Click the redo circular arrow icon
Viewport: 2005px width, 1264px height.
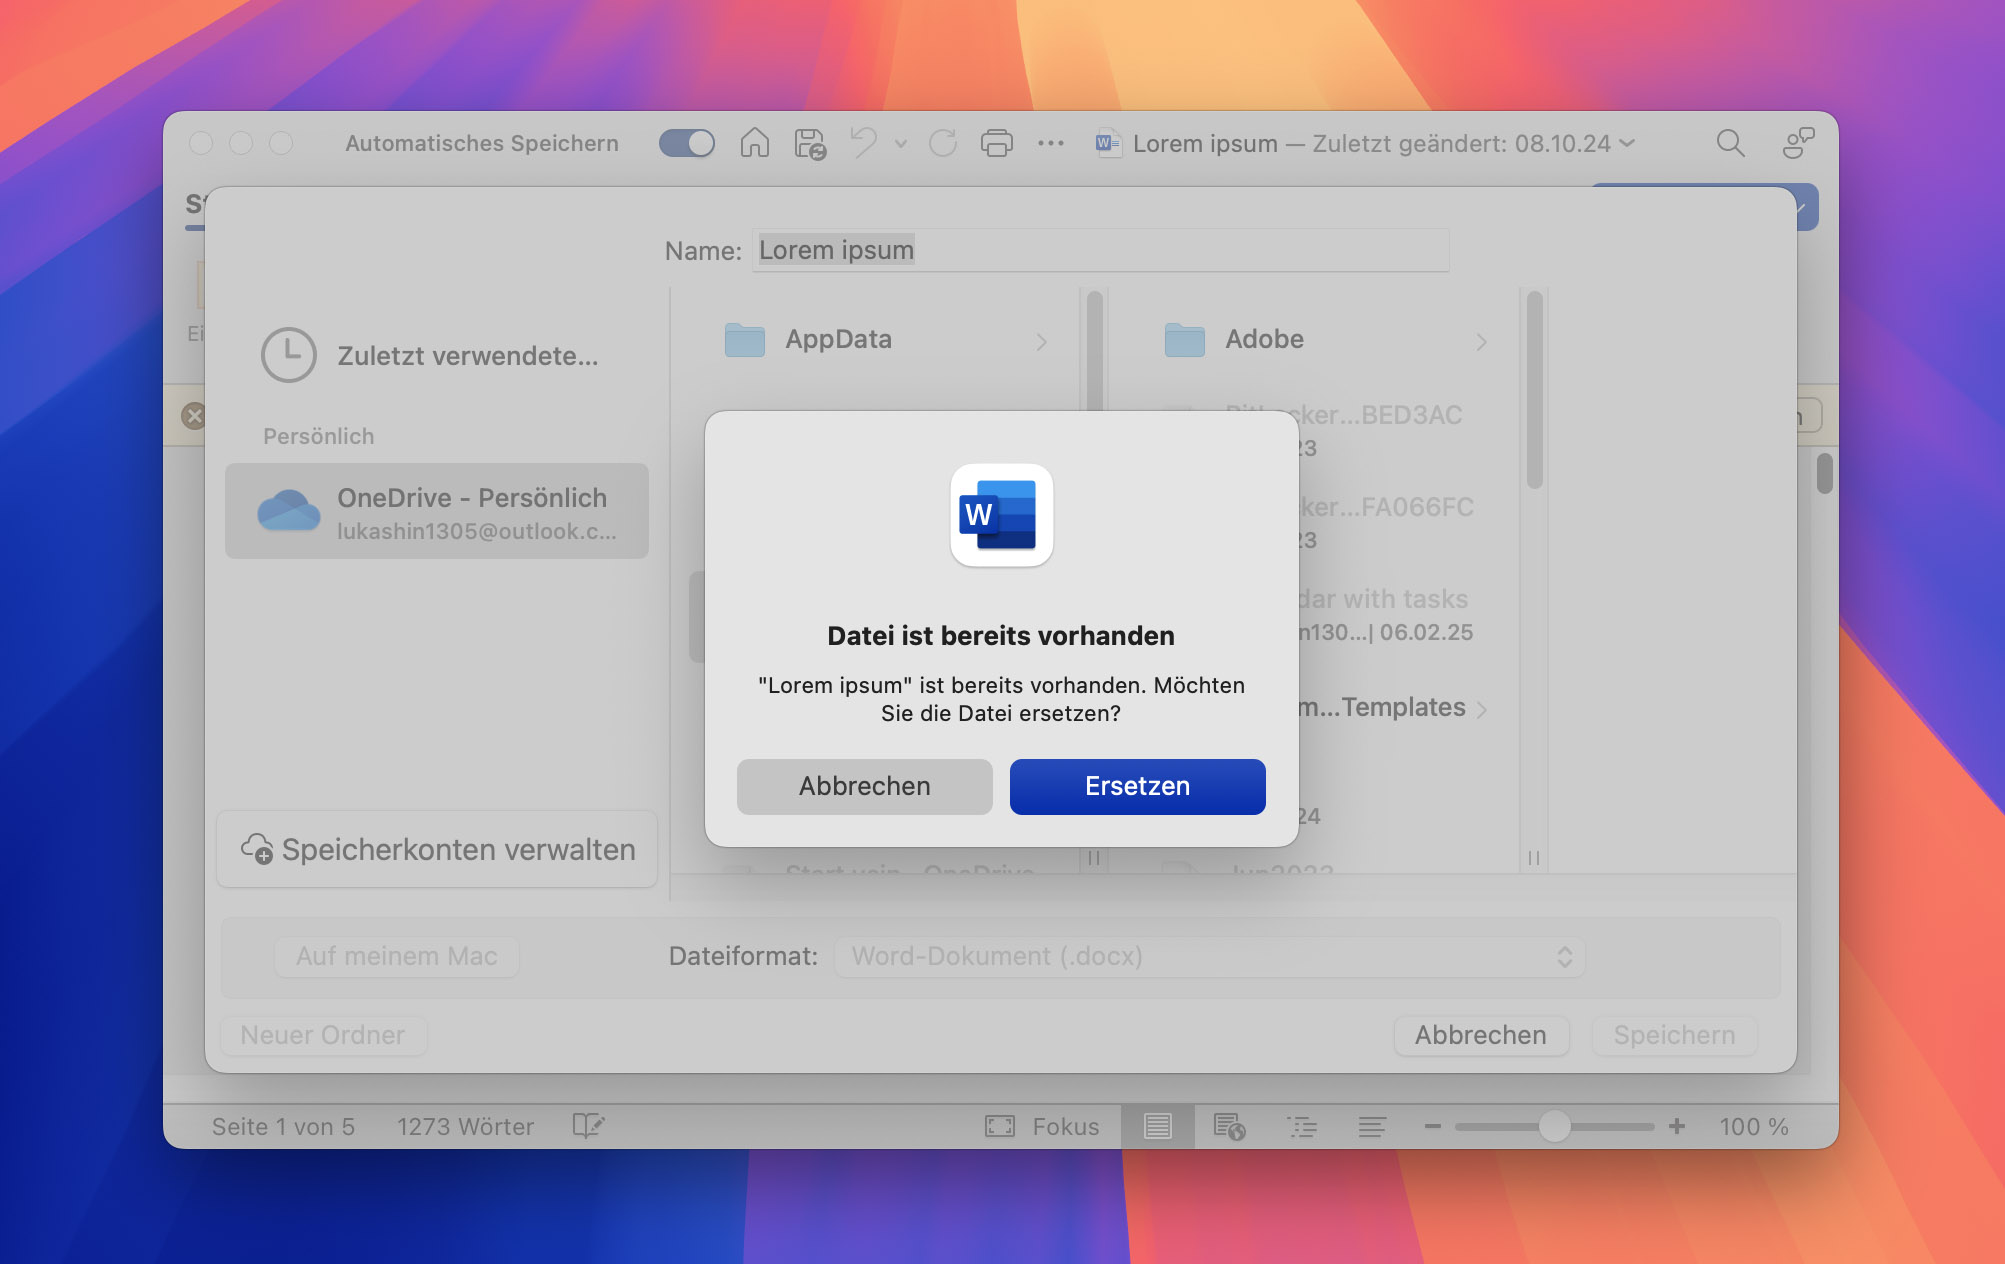(943, 143)
